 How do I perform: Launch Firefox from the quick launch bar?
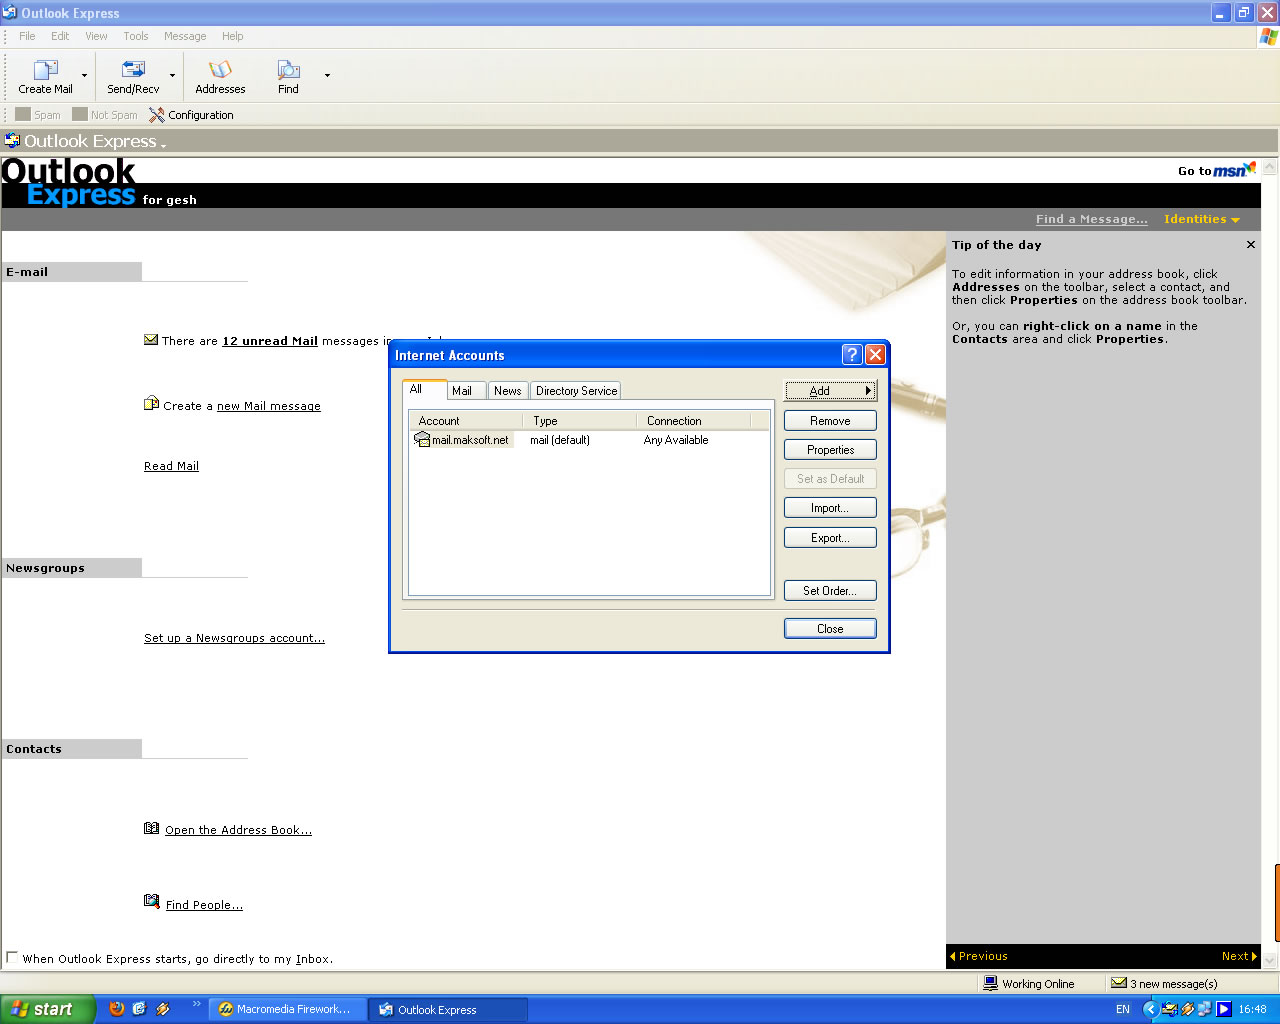(117, 1008)
